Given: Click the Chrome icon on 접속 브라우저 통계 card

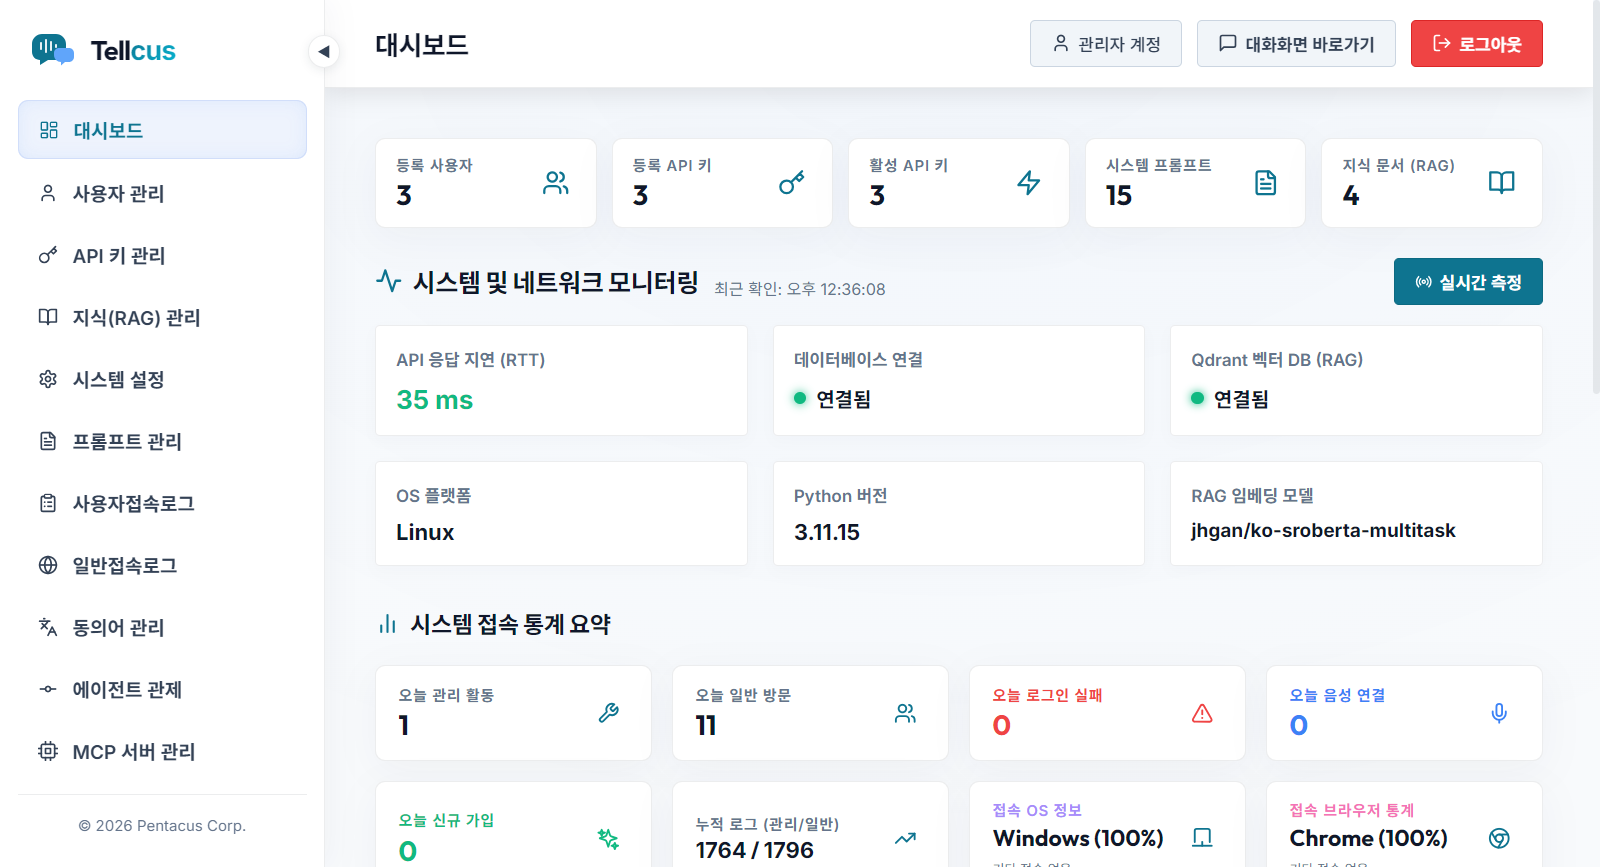Looking at the screenshot, I should (1499, 838).
